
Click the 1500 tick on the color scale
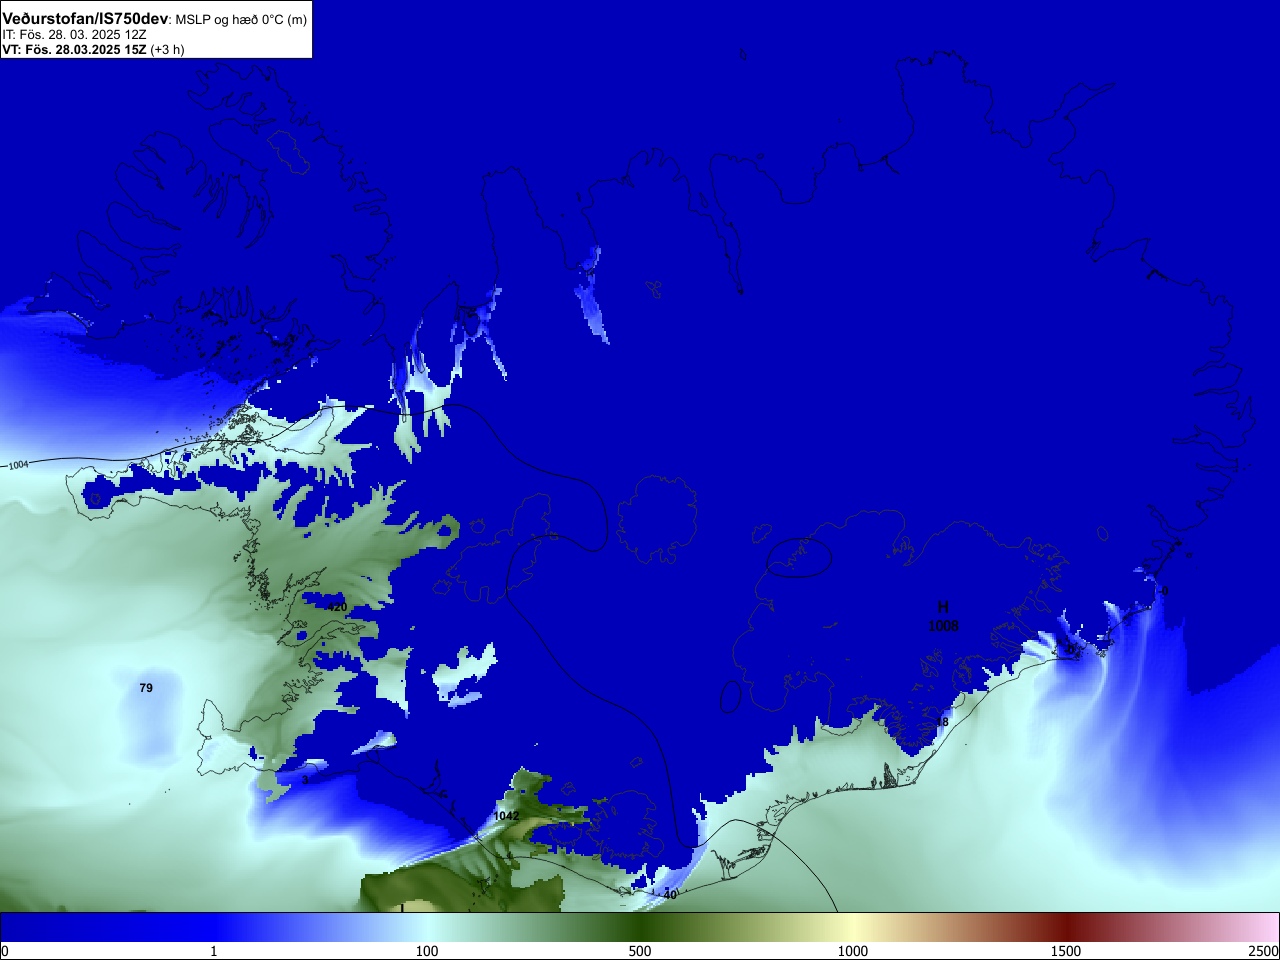1066,951
